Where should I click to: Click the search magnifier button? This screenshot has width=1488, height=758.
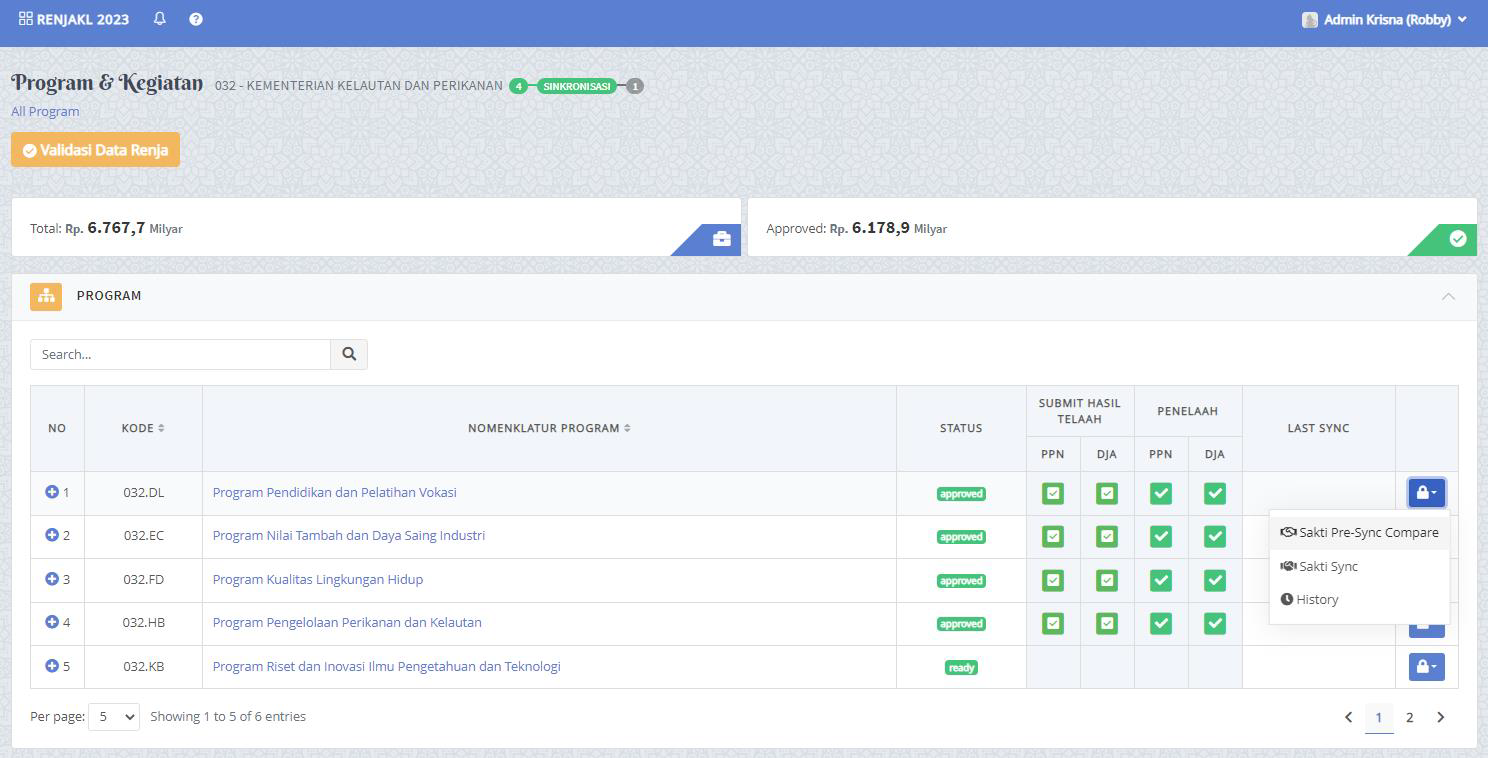tap(349, 354)
